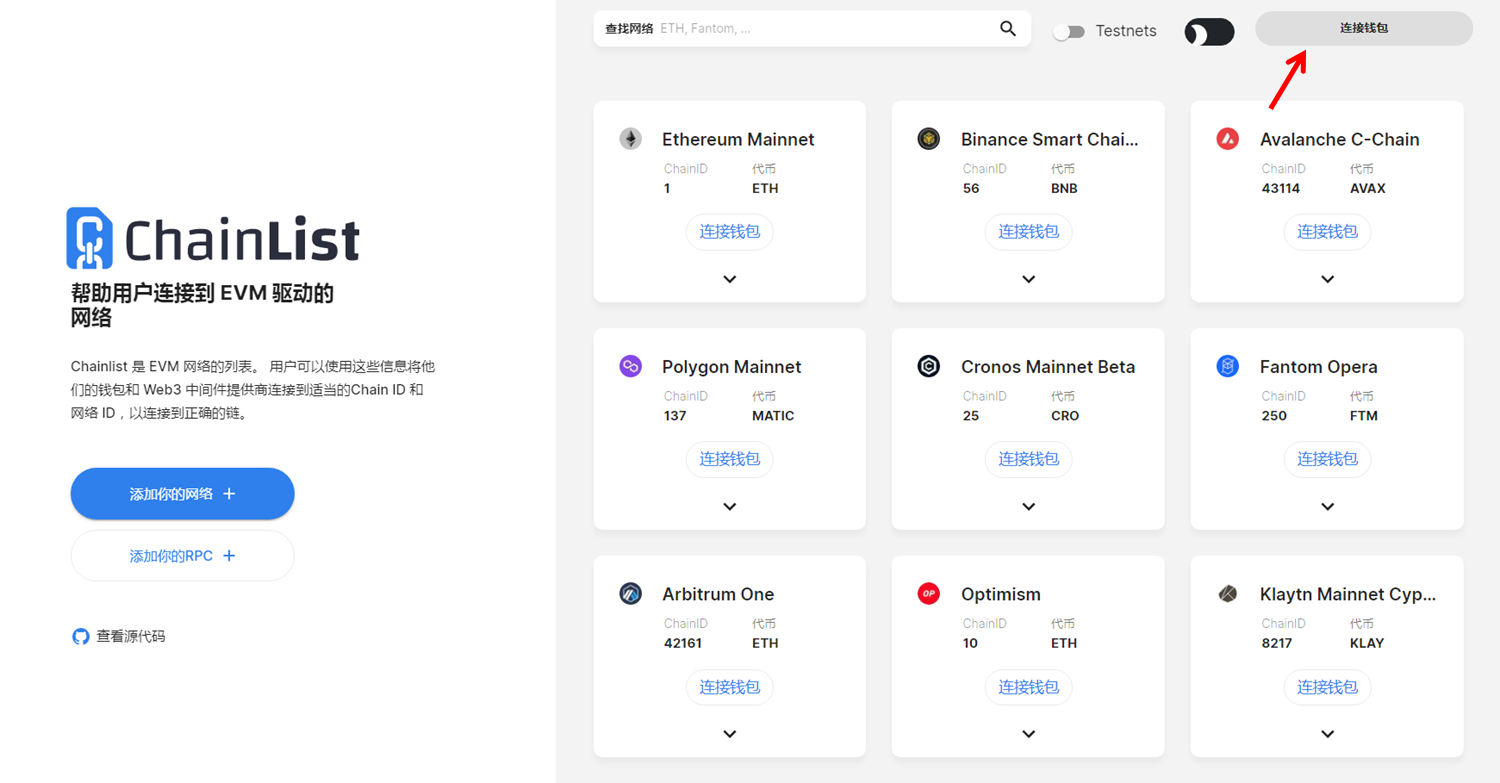Expand the Optimism card details

pyautogui.click(x=1029, y=734)
